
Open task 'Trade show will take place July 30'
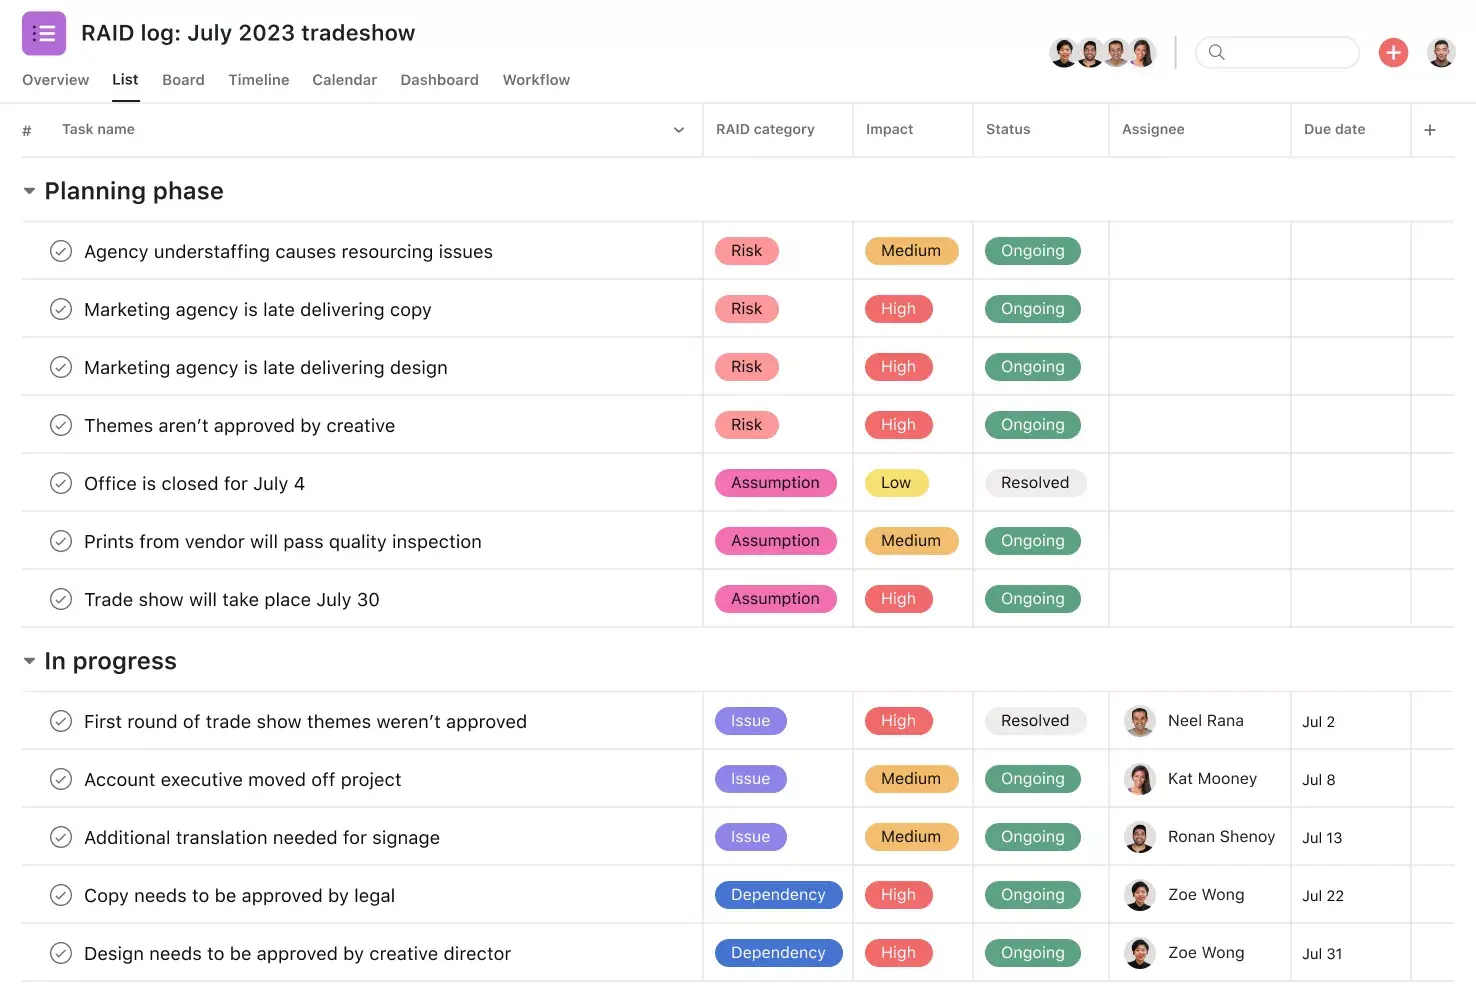232,600
